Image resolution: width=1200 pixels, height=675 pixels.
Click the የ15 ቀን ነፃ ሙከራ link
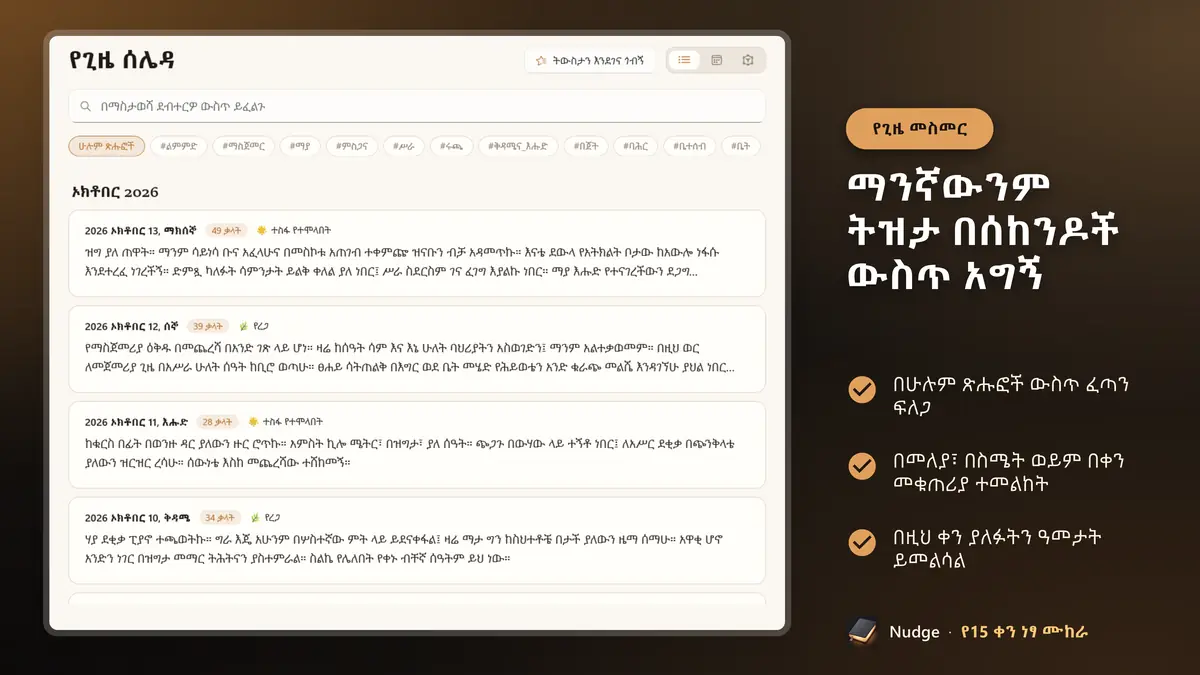[1023, 632]
